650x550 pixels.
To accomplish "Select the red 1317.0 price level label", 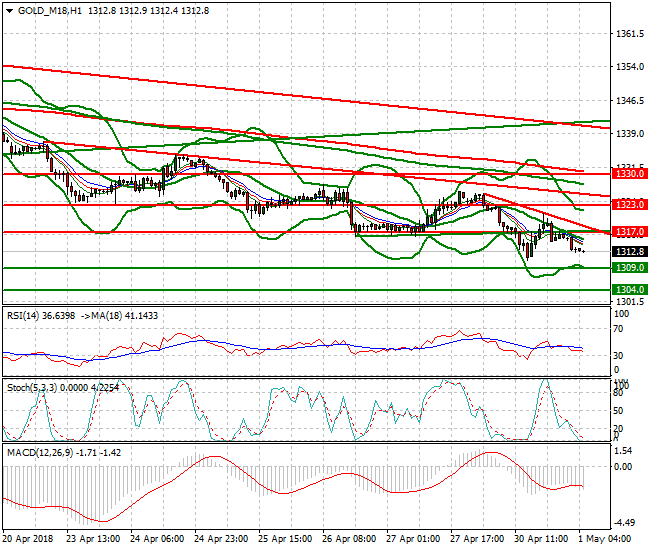I will (630, 232).
